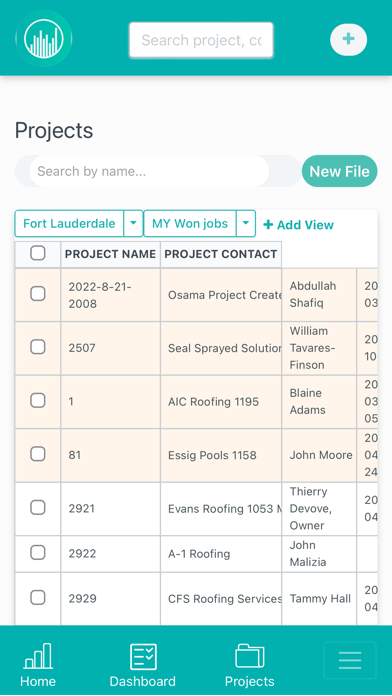The width and height of the screenshot is (392, 696).
Task: Add a new view with Add View
Action: (x=298, y=225)
